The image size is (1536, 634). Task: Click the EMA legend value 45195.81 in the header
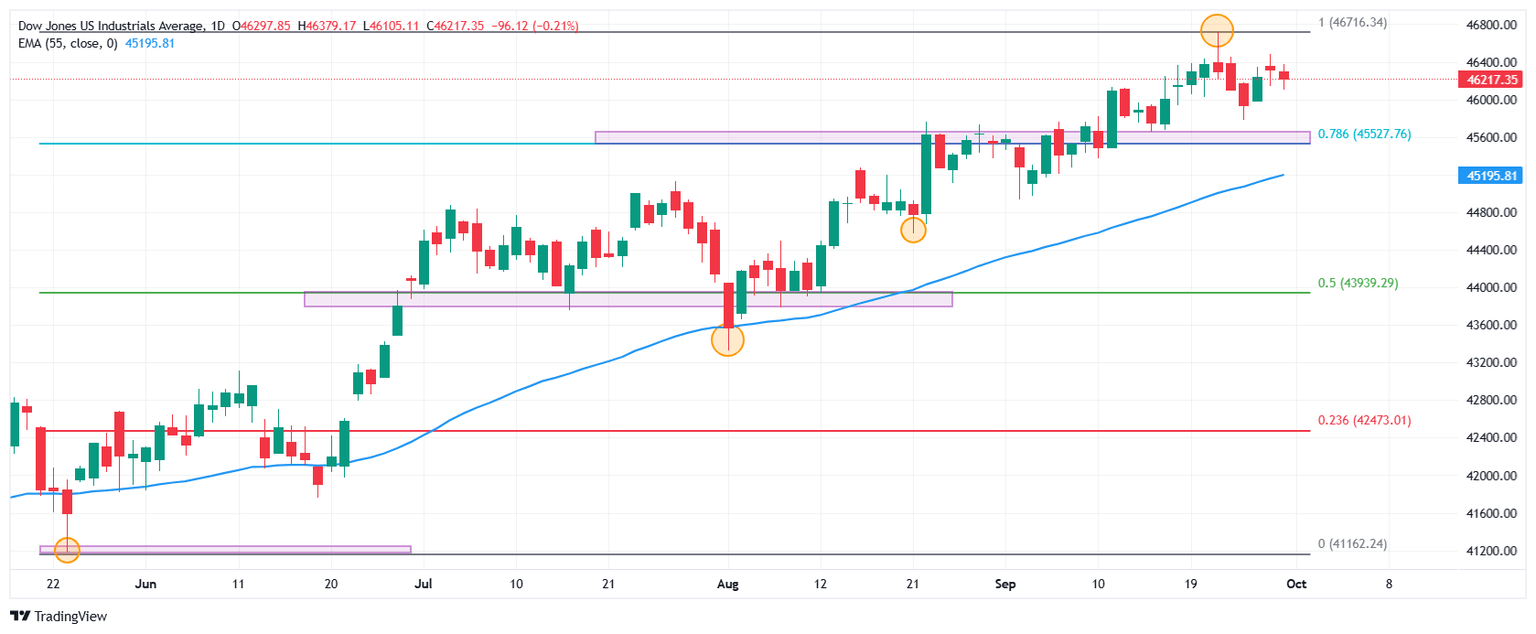click(150, 44)
